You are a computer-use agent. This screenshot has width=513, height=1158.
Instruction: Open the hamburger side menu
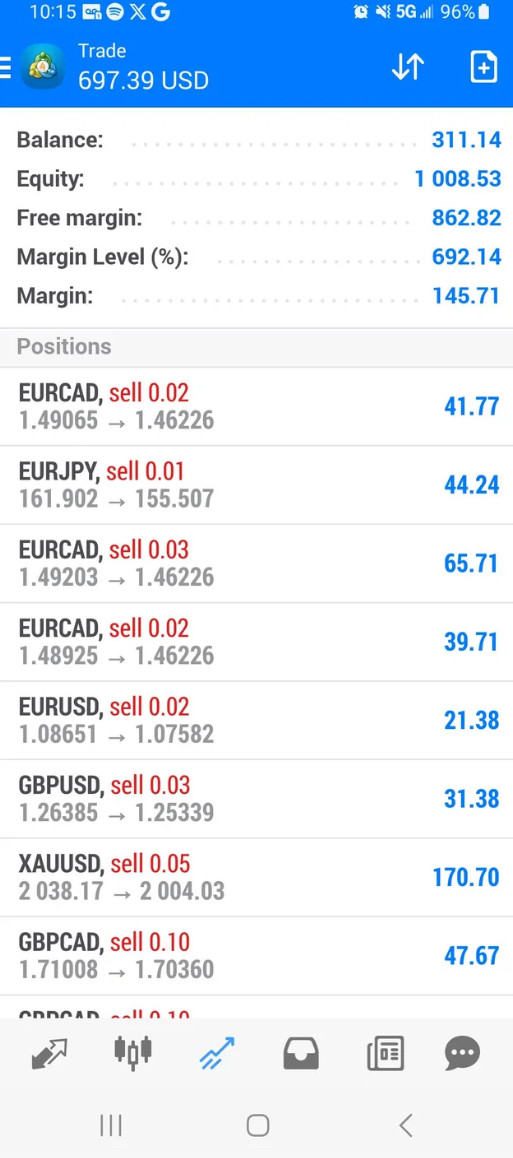[x=5, y=67]
